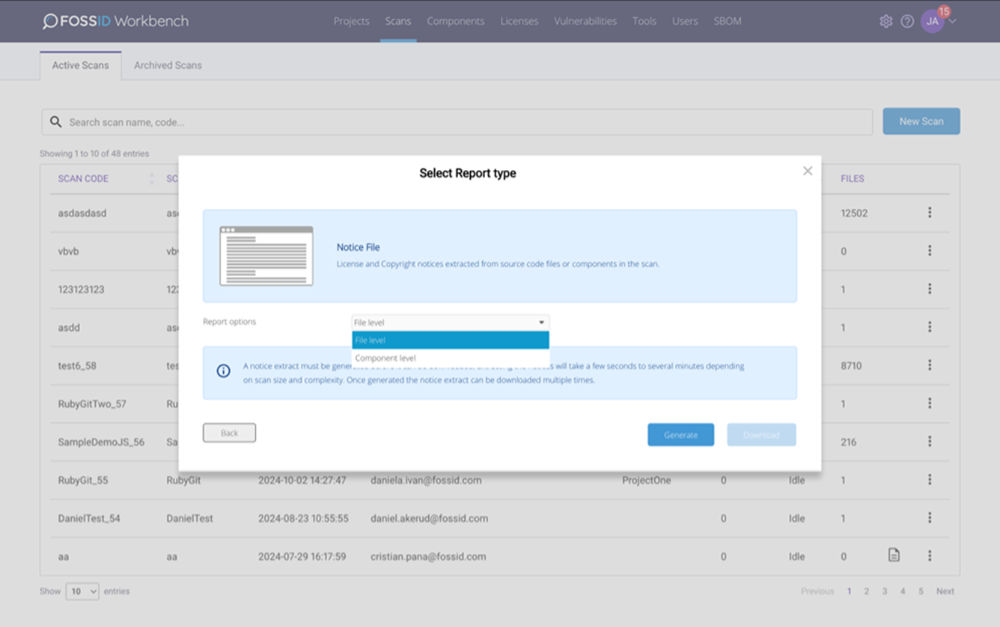Click the Next pagination link
This screenshot has height=627, width=1000.
pyautogui.click(x=945, y=591)
